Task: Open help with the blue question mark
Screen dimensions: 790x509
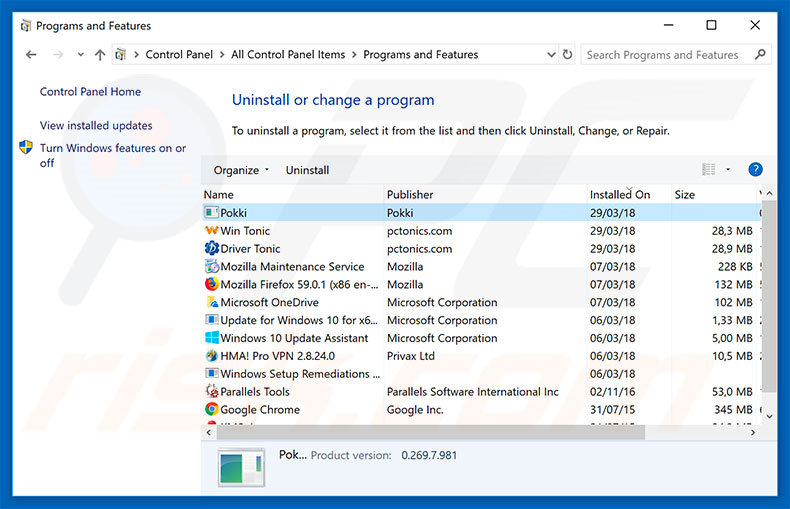Action: [x=755, y=169]
